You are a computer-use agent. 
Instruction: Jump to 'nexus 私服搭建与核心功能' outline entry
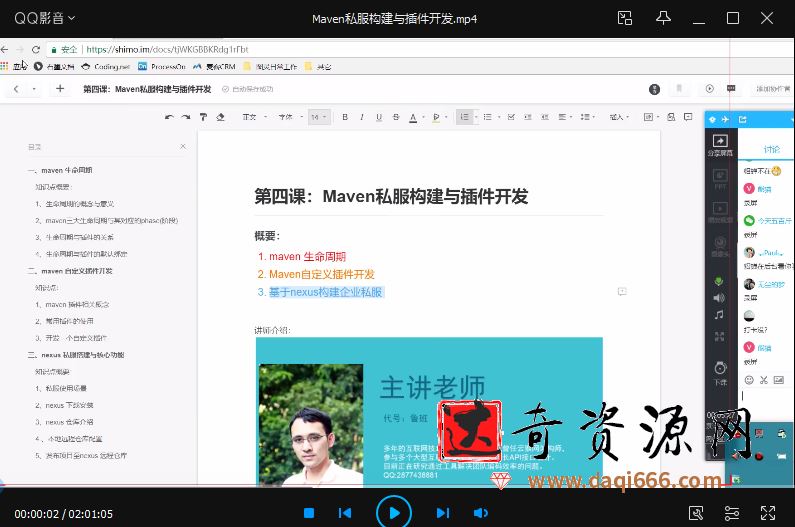tap(83, 355)
